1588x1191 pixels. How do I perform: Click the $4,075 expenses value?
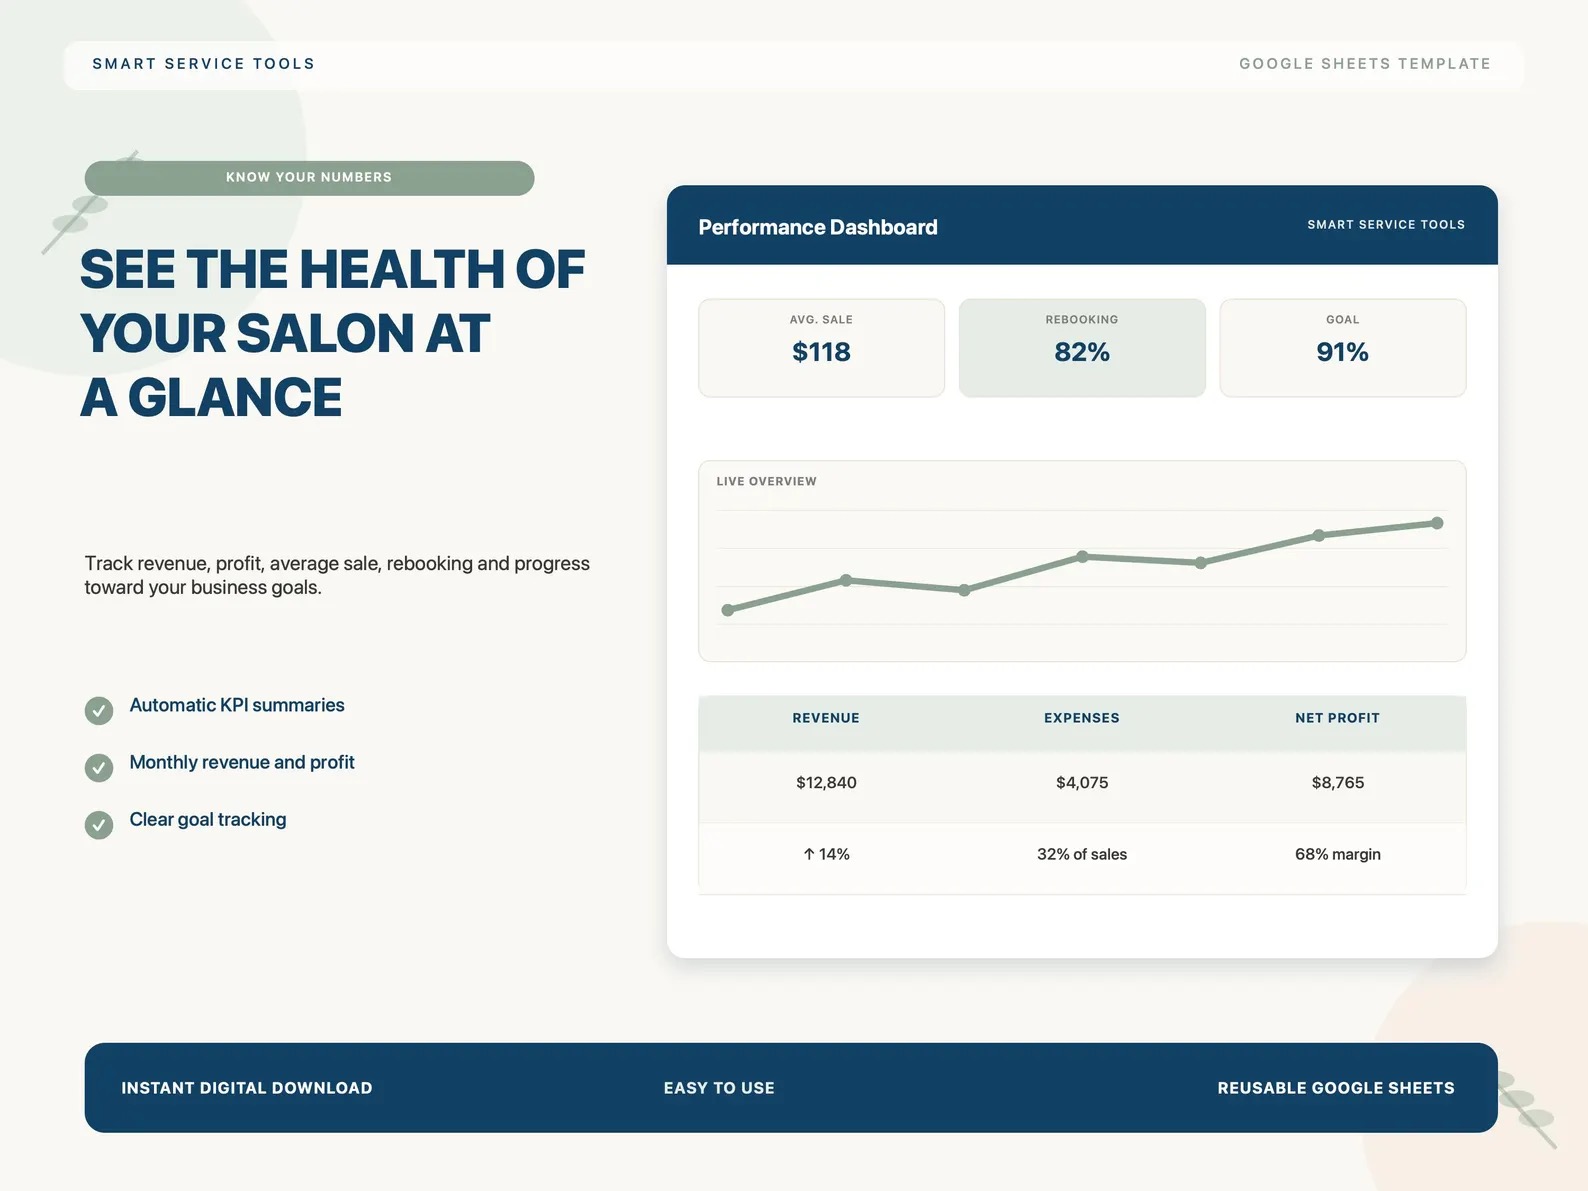pos(1082,783)
